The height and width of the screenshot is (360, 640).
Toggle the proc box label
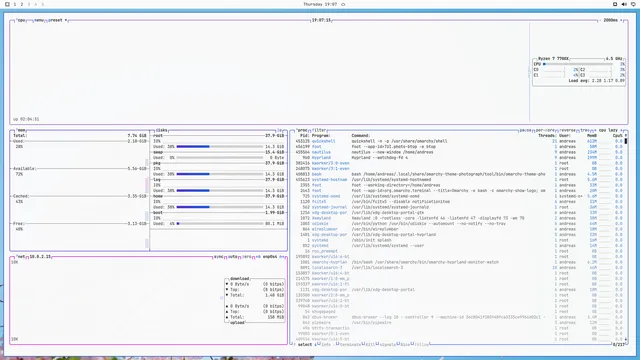(x=302, y=130)
